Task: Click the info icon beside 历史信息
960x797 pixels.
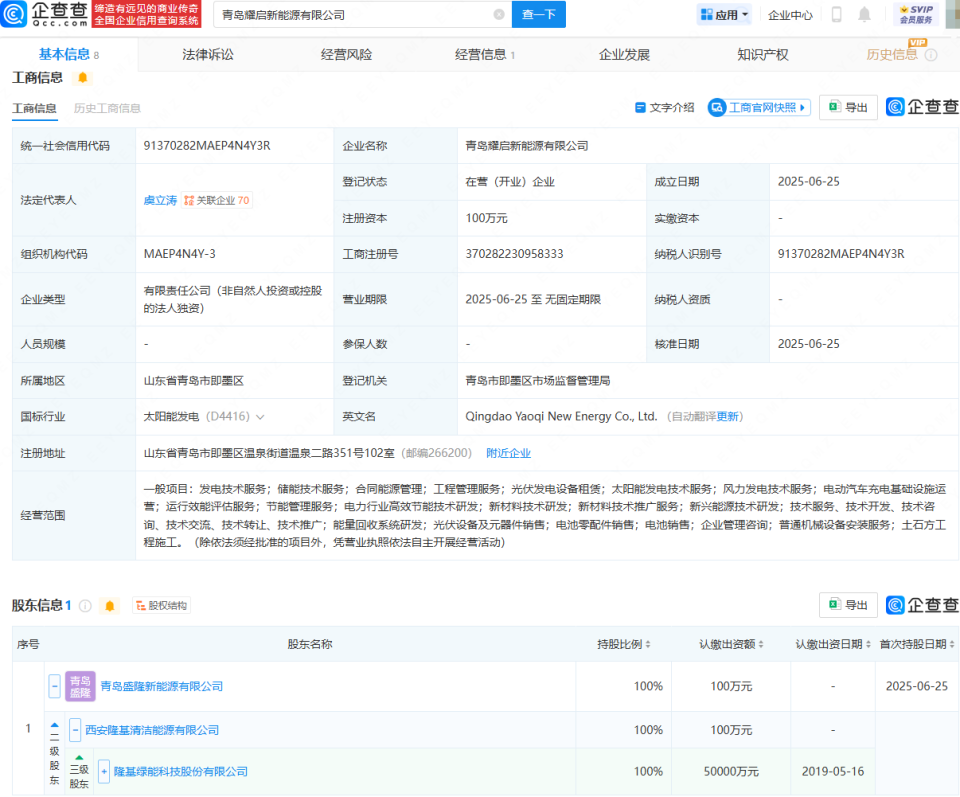Action: tap(931, 55)
